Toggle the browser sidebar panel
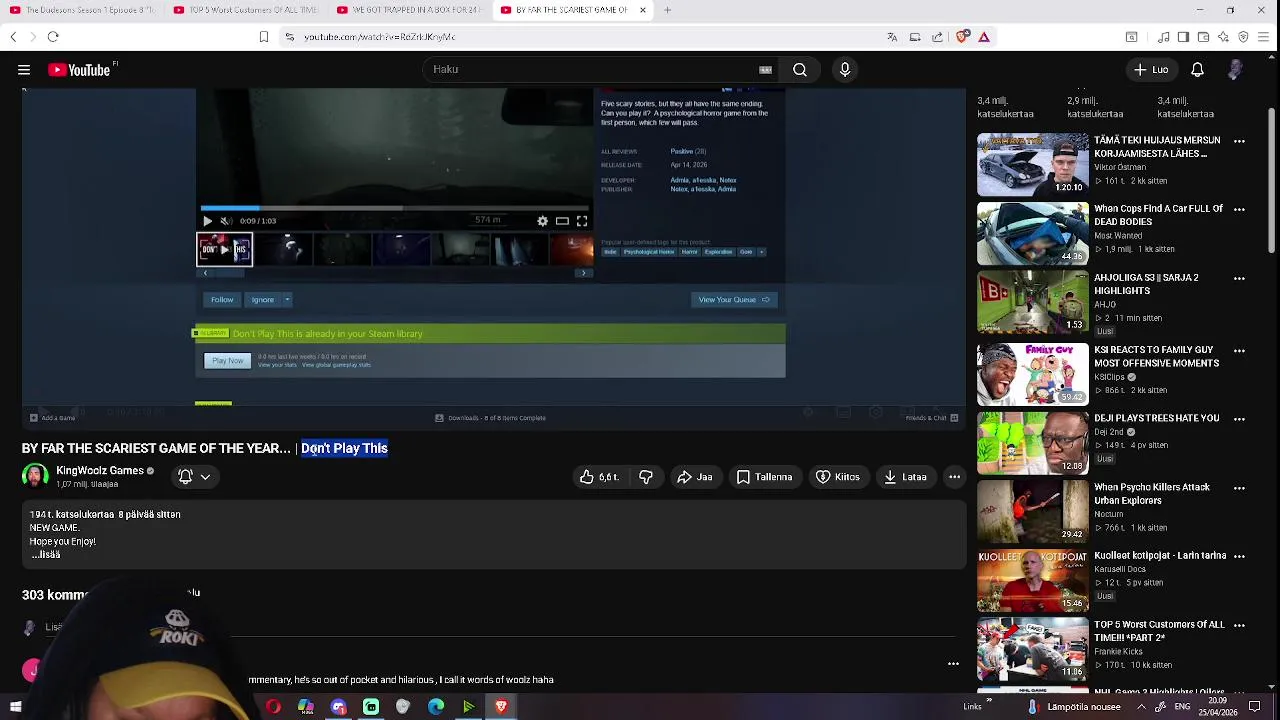1280x720 pixels. click(1183, 37)
